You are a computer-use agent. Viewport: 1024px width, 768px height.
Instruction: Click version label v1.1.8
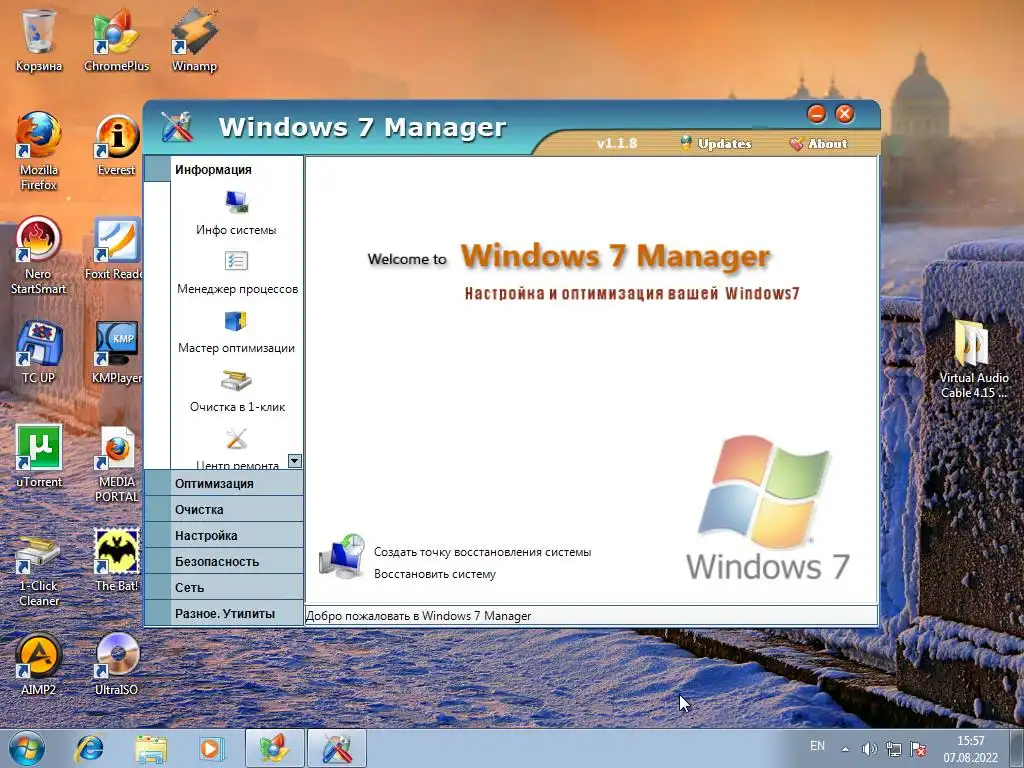pyautogui.click(x=616, y=144)
